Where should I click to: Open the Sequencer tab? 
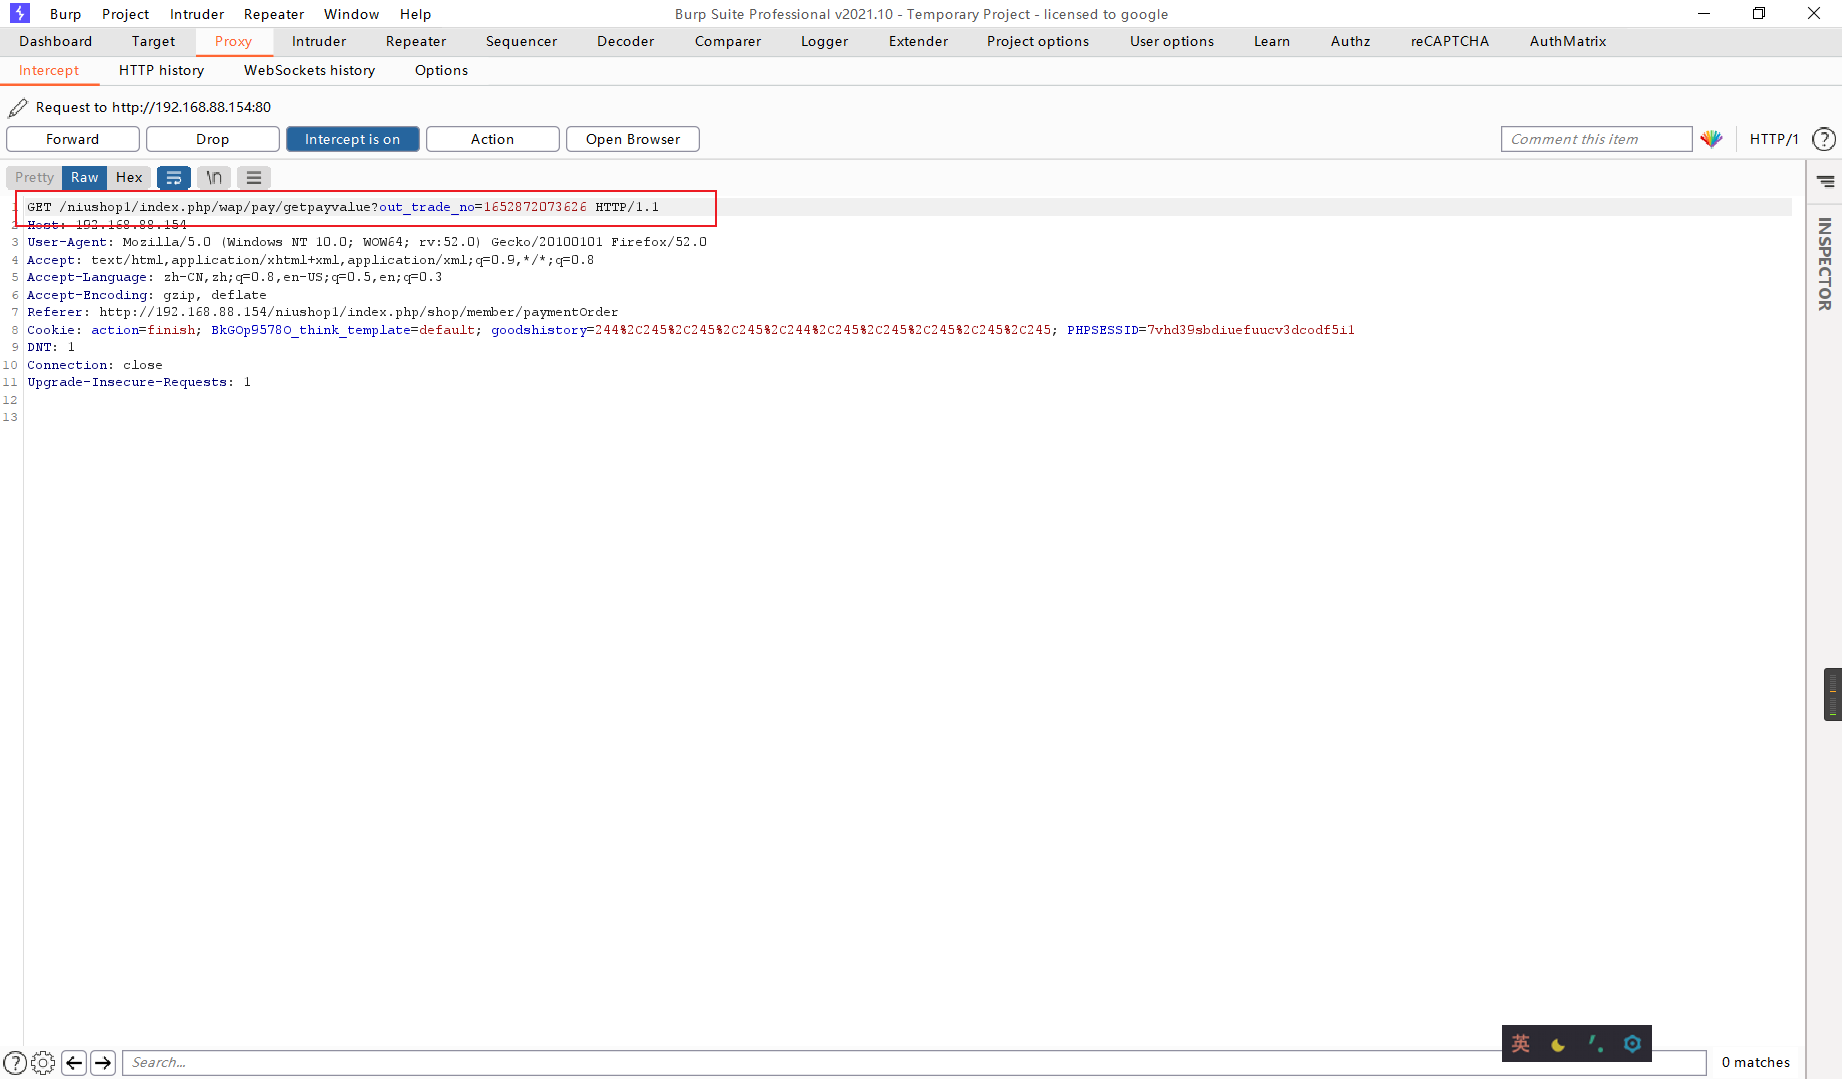point(522,41)
